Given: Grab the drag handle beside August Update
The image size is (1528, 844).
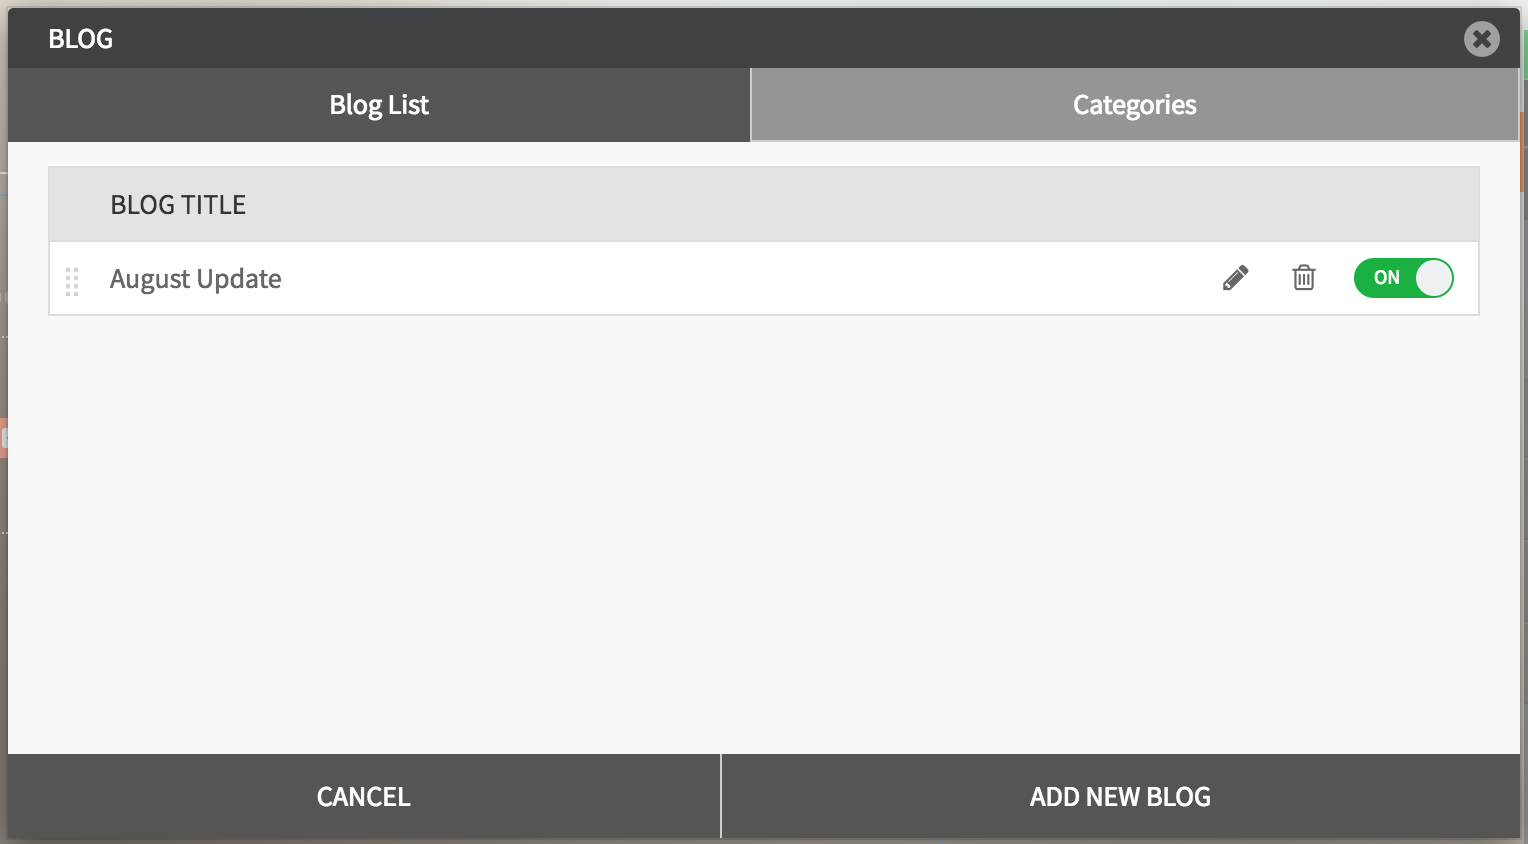Looking at the screenshot, I should click(x=72, y=282).
